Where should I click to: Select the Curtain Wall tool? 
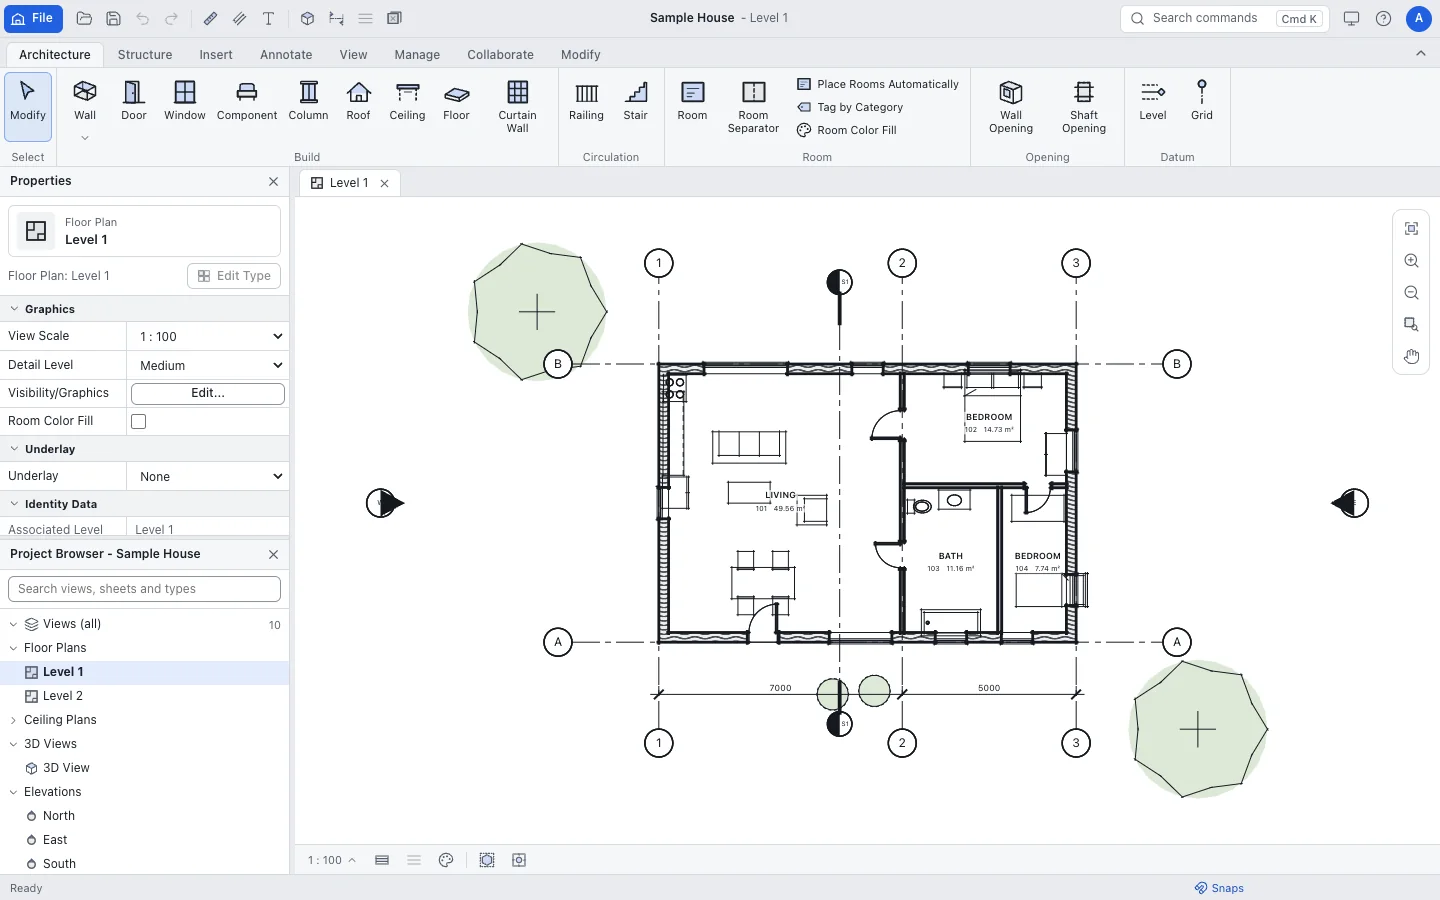pos(518,107)
